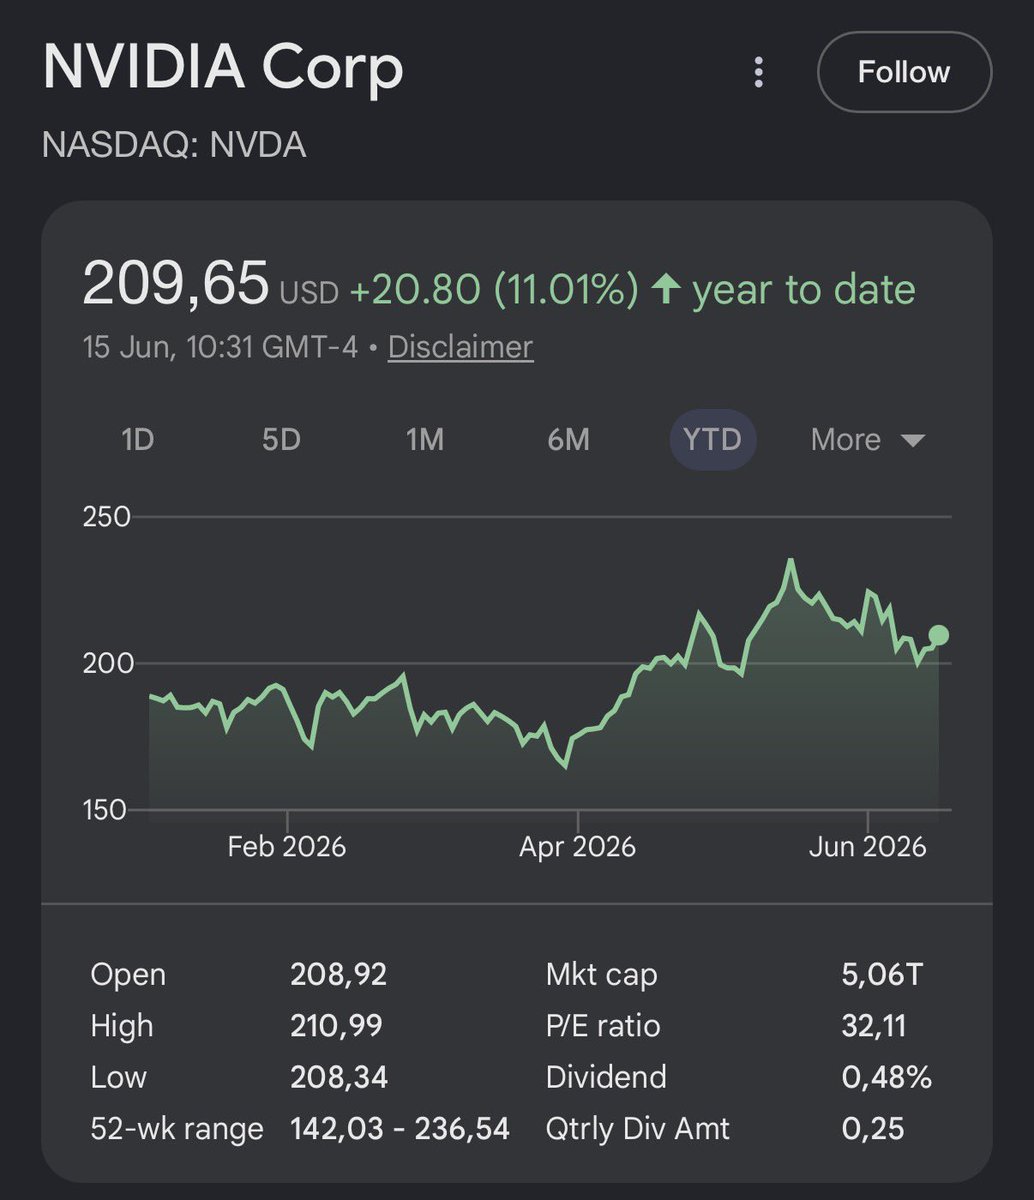Click the NASDAQ: NVDA ticker text

tap(174, 146)
